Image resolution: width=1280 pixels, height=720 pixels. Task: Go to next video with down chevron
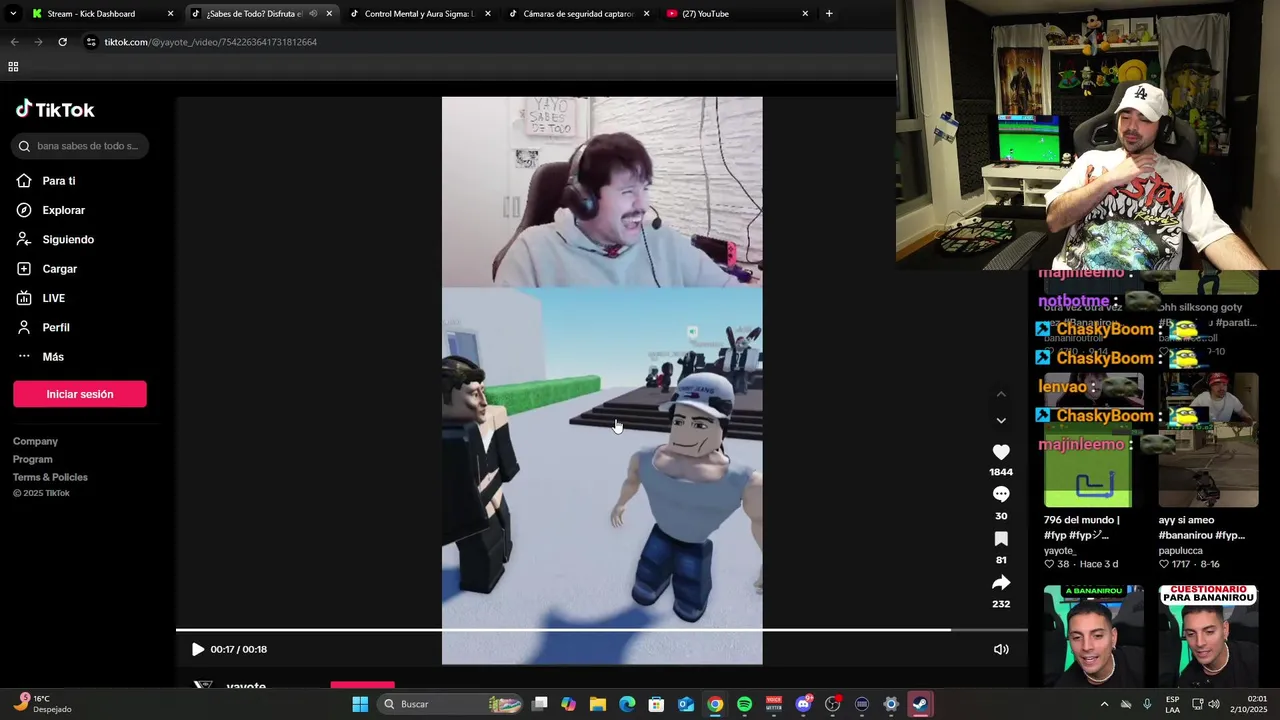click(1001, 421)
